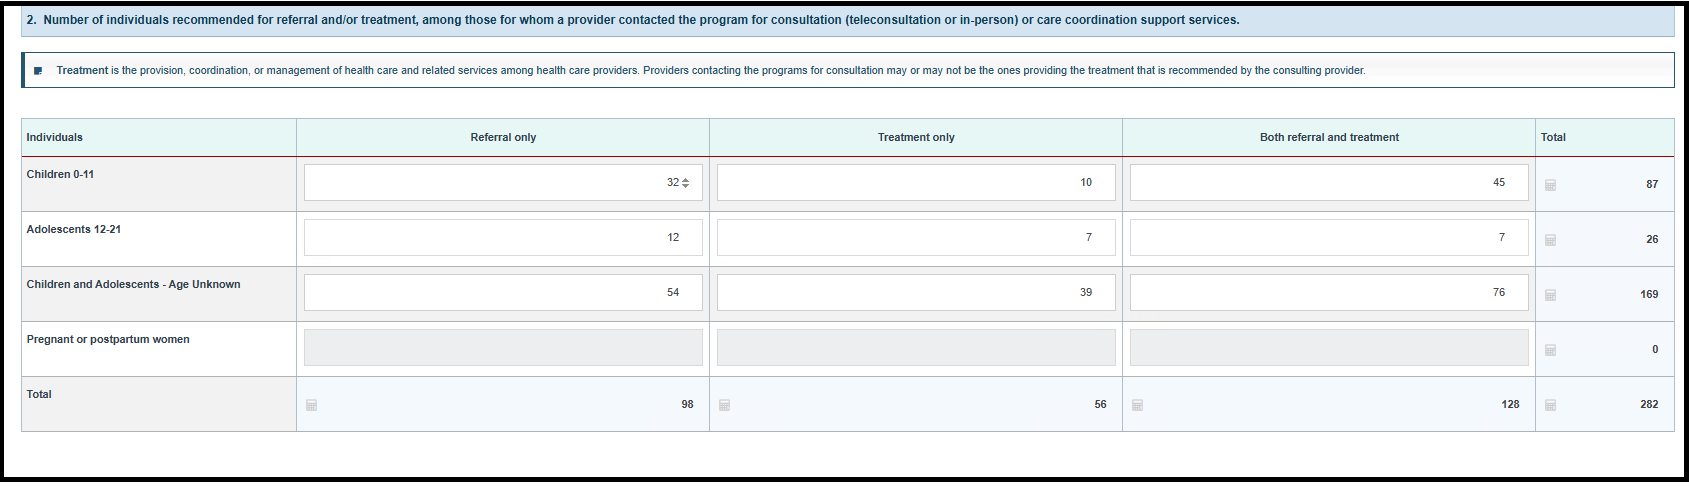Click calculator icon in Both referral and treatment total
1689x487 pixels.
click(x=1137, y=405)
